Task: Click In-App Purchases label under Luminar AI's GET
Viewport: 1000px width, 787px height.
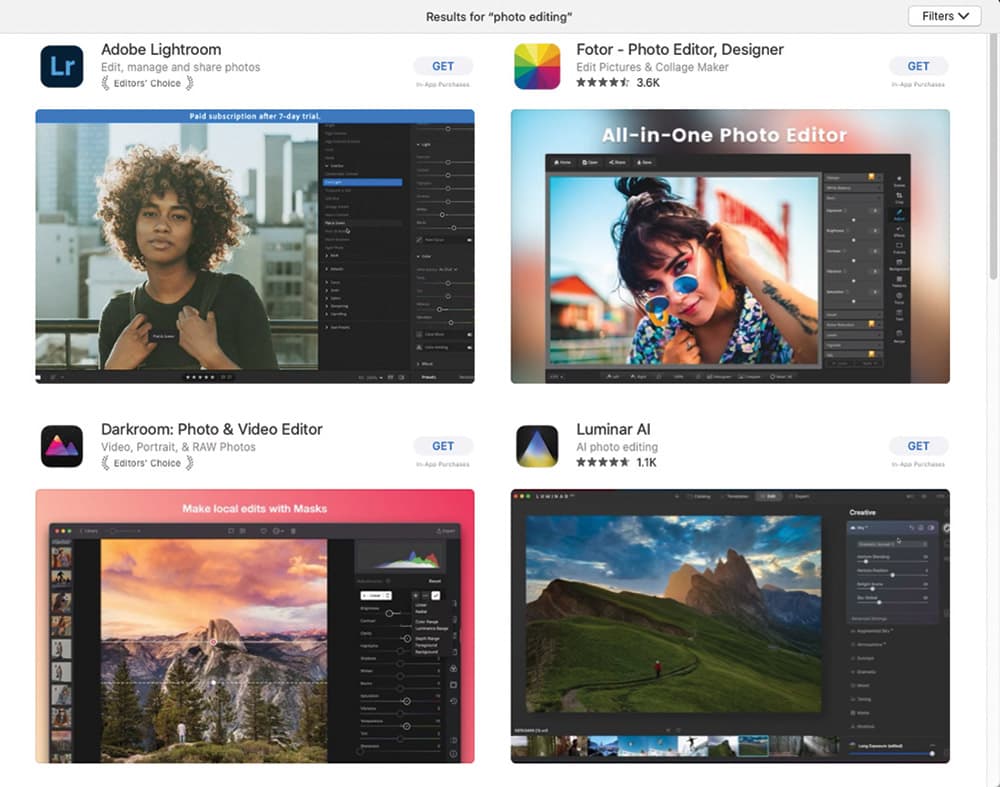Action: coord(918,464)
